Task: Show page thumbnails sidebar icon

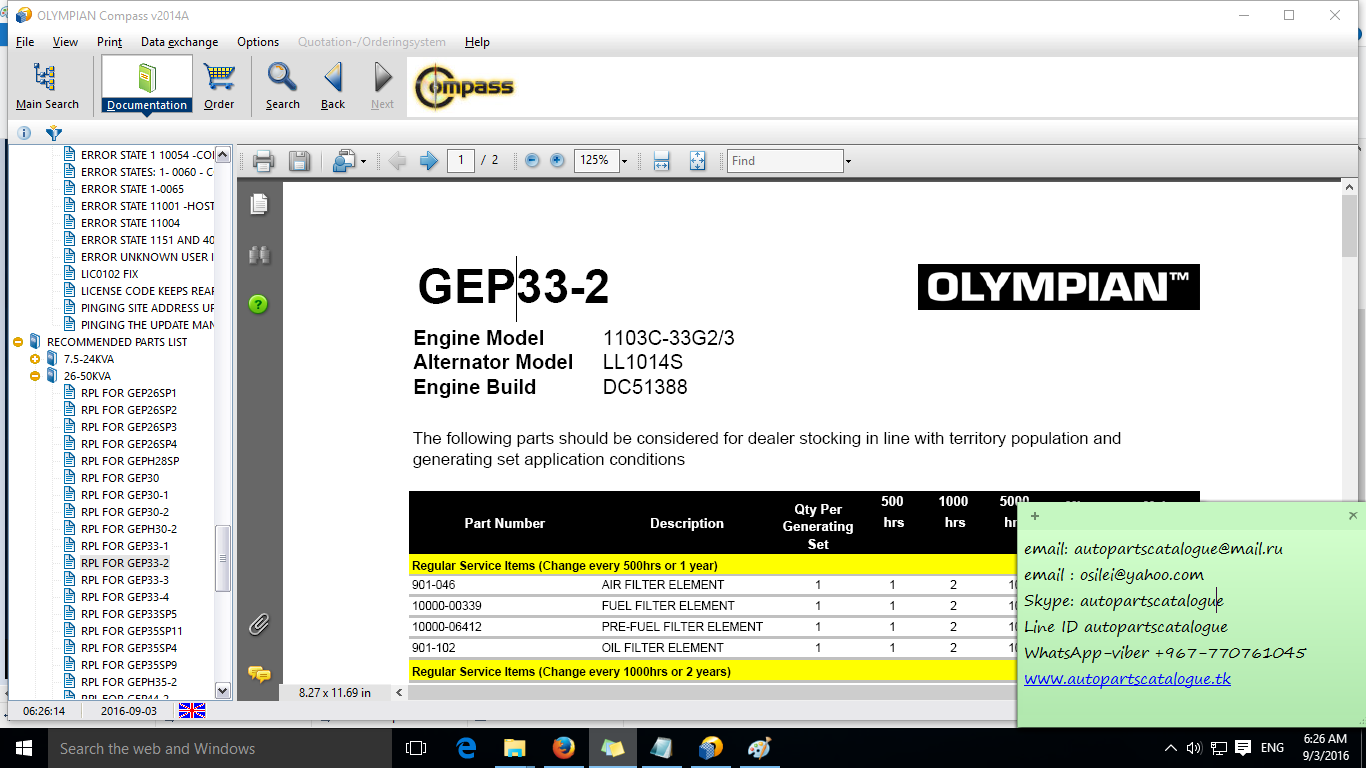Action: (x=257, y=203)
